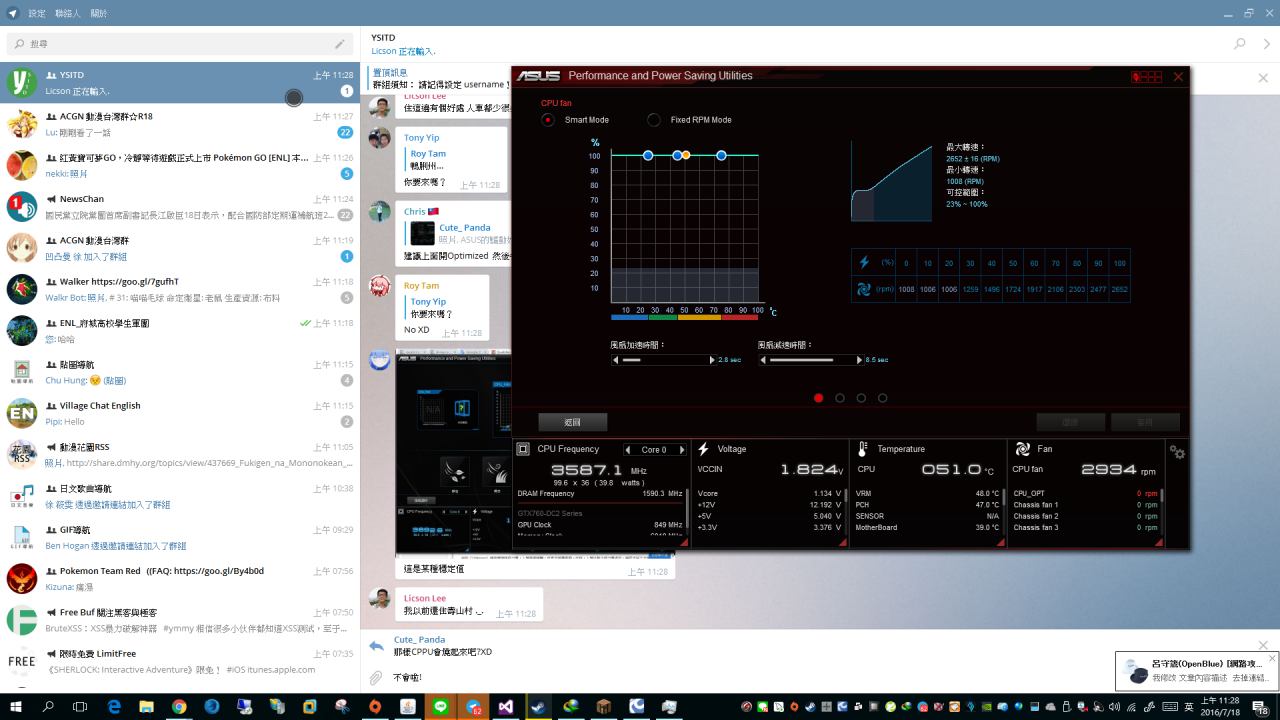Click next-core right arrow beside Core 0
Viewport: 1280px width, 720px height.
click(x=682, y=450)
